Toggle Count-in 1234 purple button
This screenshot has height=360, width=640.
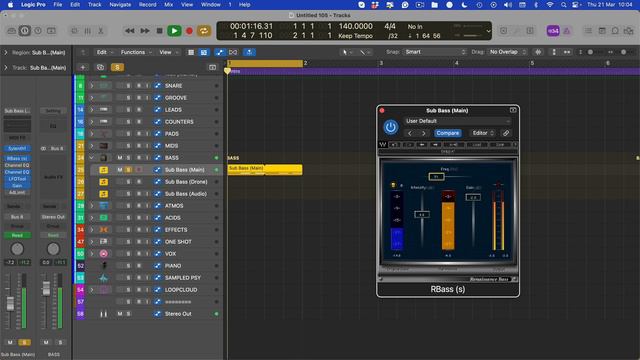pyautogui.click(x=553, y=31)
